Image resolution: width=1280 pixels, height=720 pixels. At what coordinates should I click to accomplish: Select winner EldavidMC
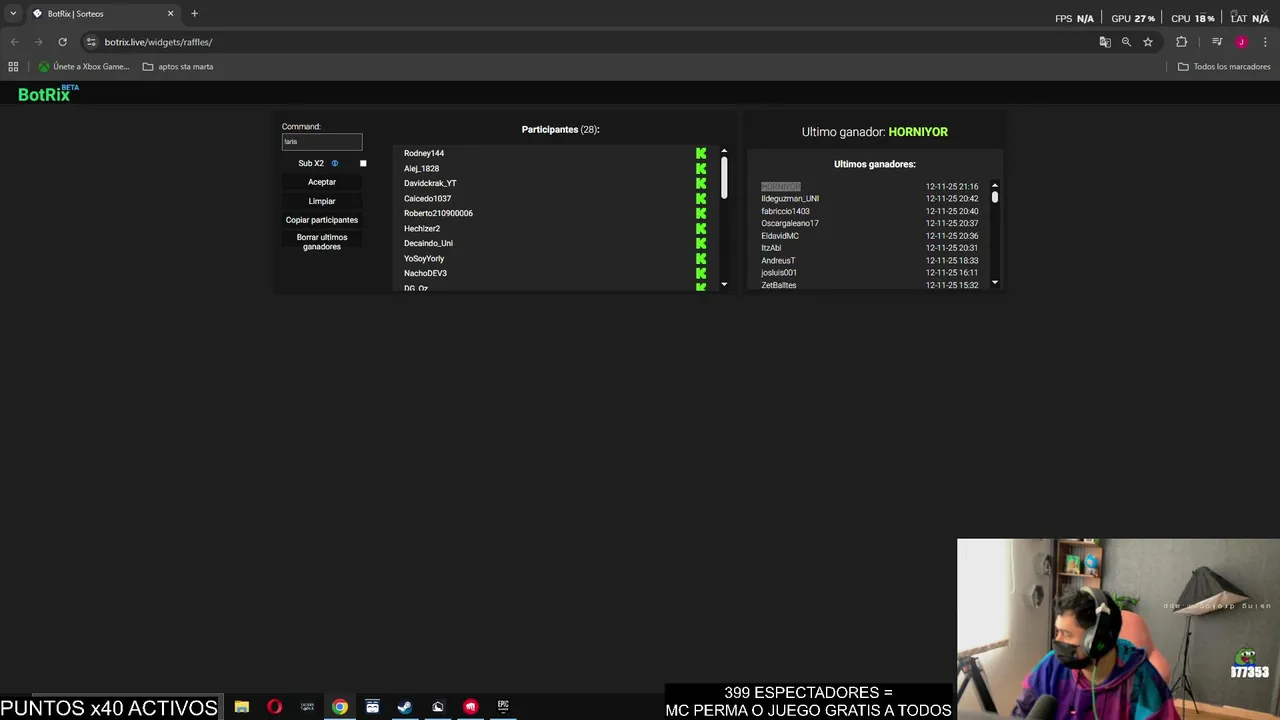click(x=780, y=236)
